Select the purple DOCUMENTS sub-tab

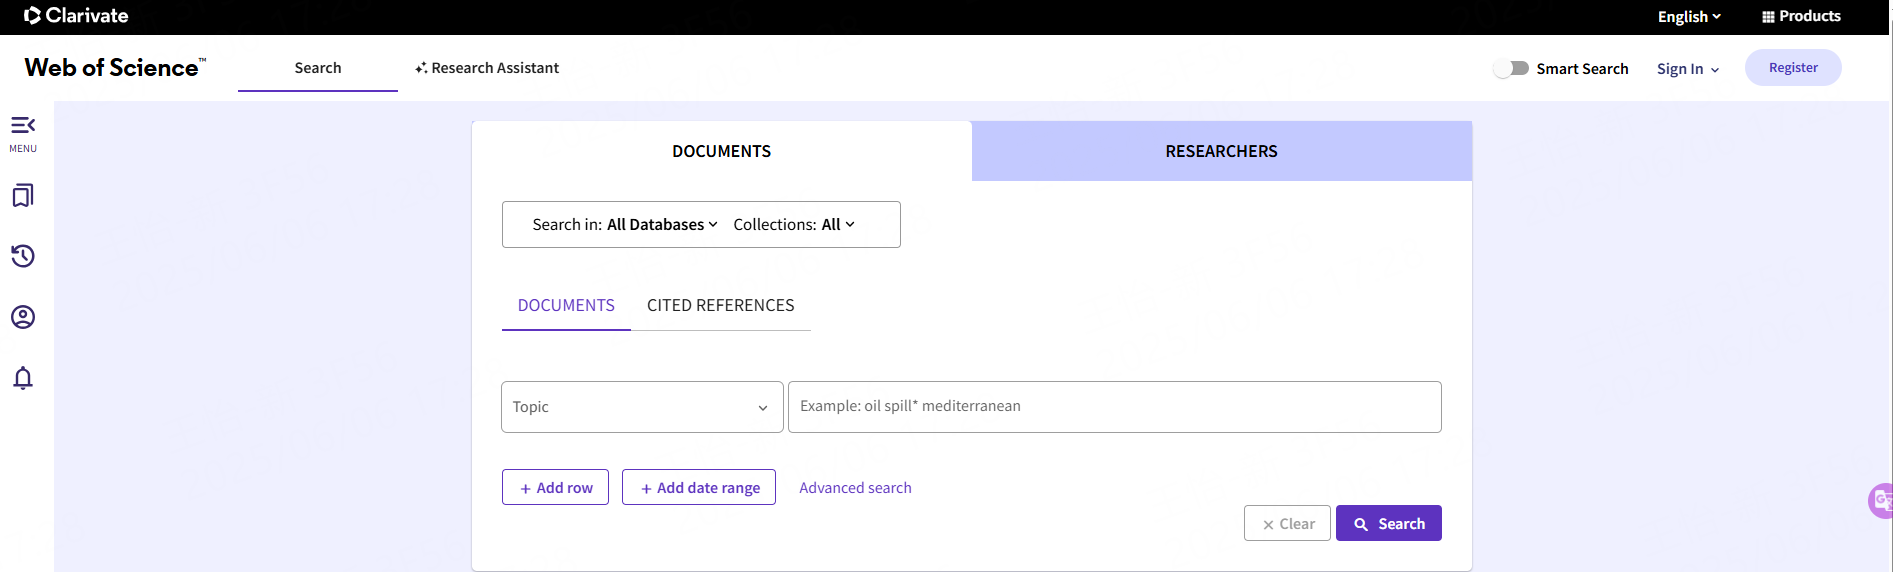(566, 305)
